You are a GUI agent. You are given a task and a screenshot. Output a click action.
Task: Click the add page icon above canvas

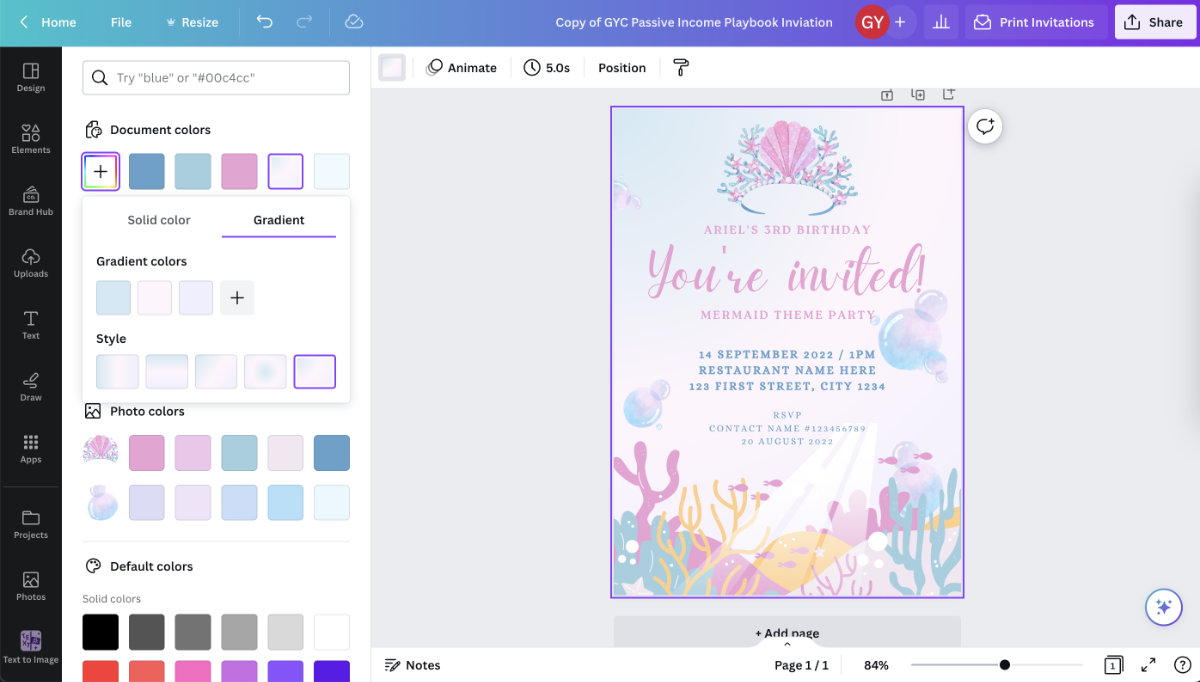click(948, 95)
